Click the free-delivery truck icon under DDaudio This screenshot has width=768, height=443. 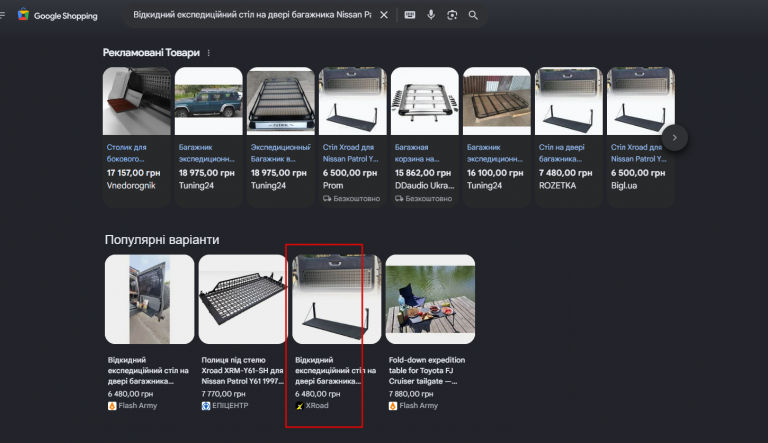point(399,198)
